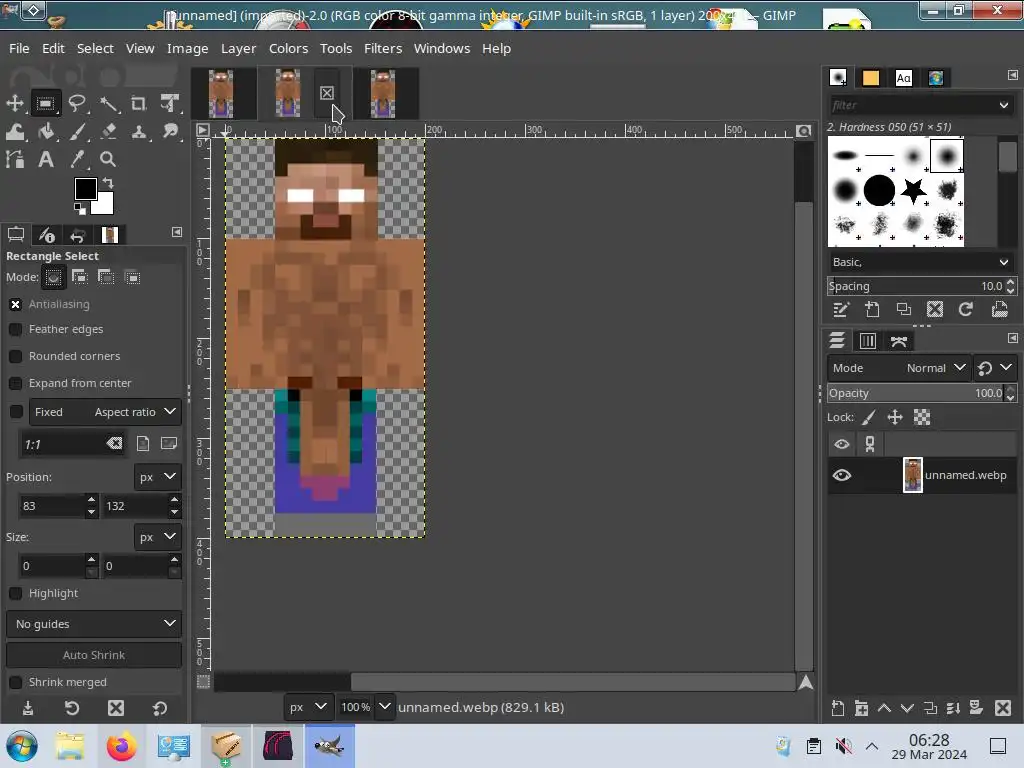
Task: Select the Move tool
Action: pos(15,103)
